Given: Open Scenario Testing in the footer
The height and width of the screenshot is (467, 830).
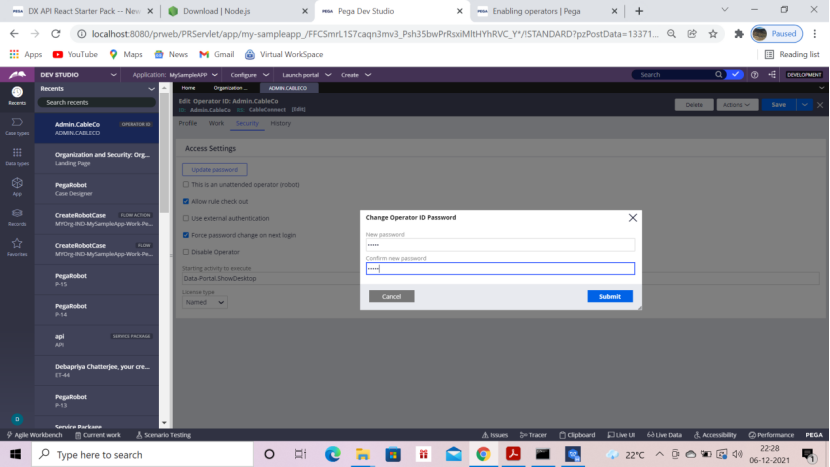Looking at the screenshot, I should 164,435.
